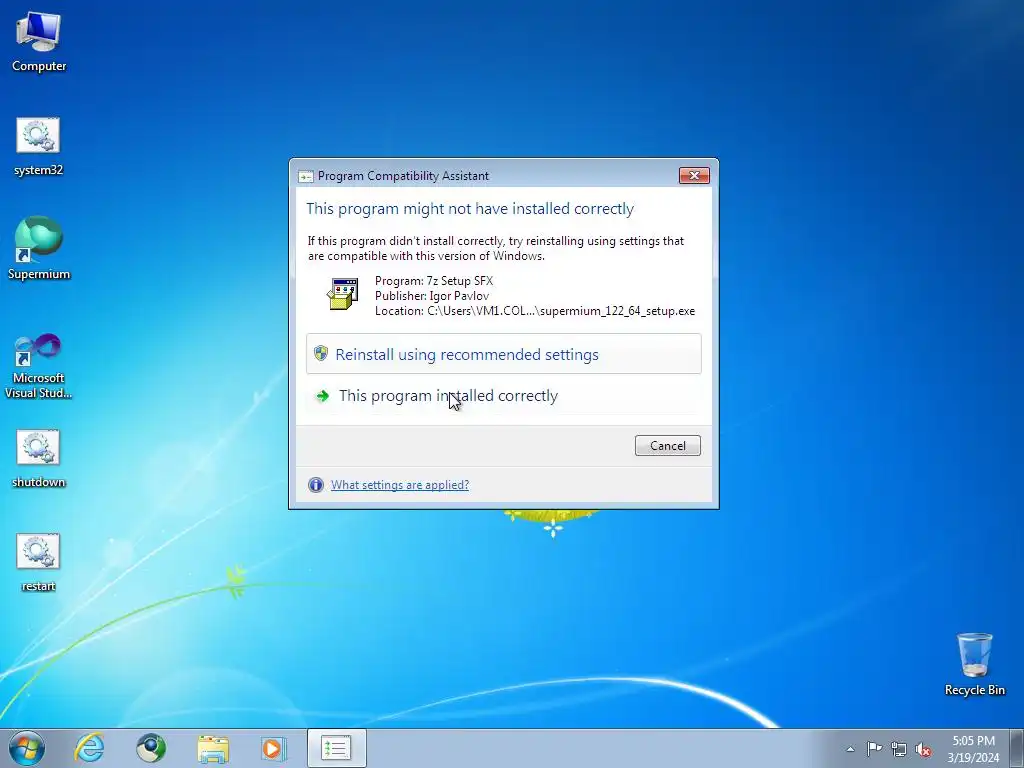Screen dimensions: 1024x768
Task: Select the Recycle Bin icon
Action: point(974,664)
